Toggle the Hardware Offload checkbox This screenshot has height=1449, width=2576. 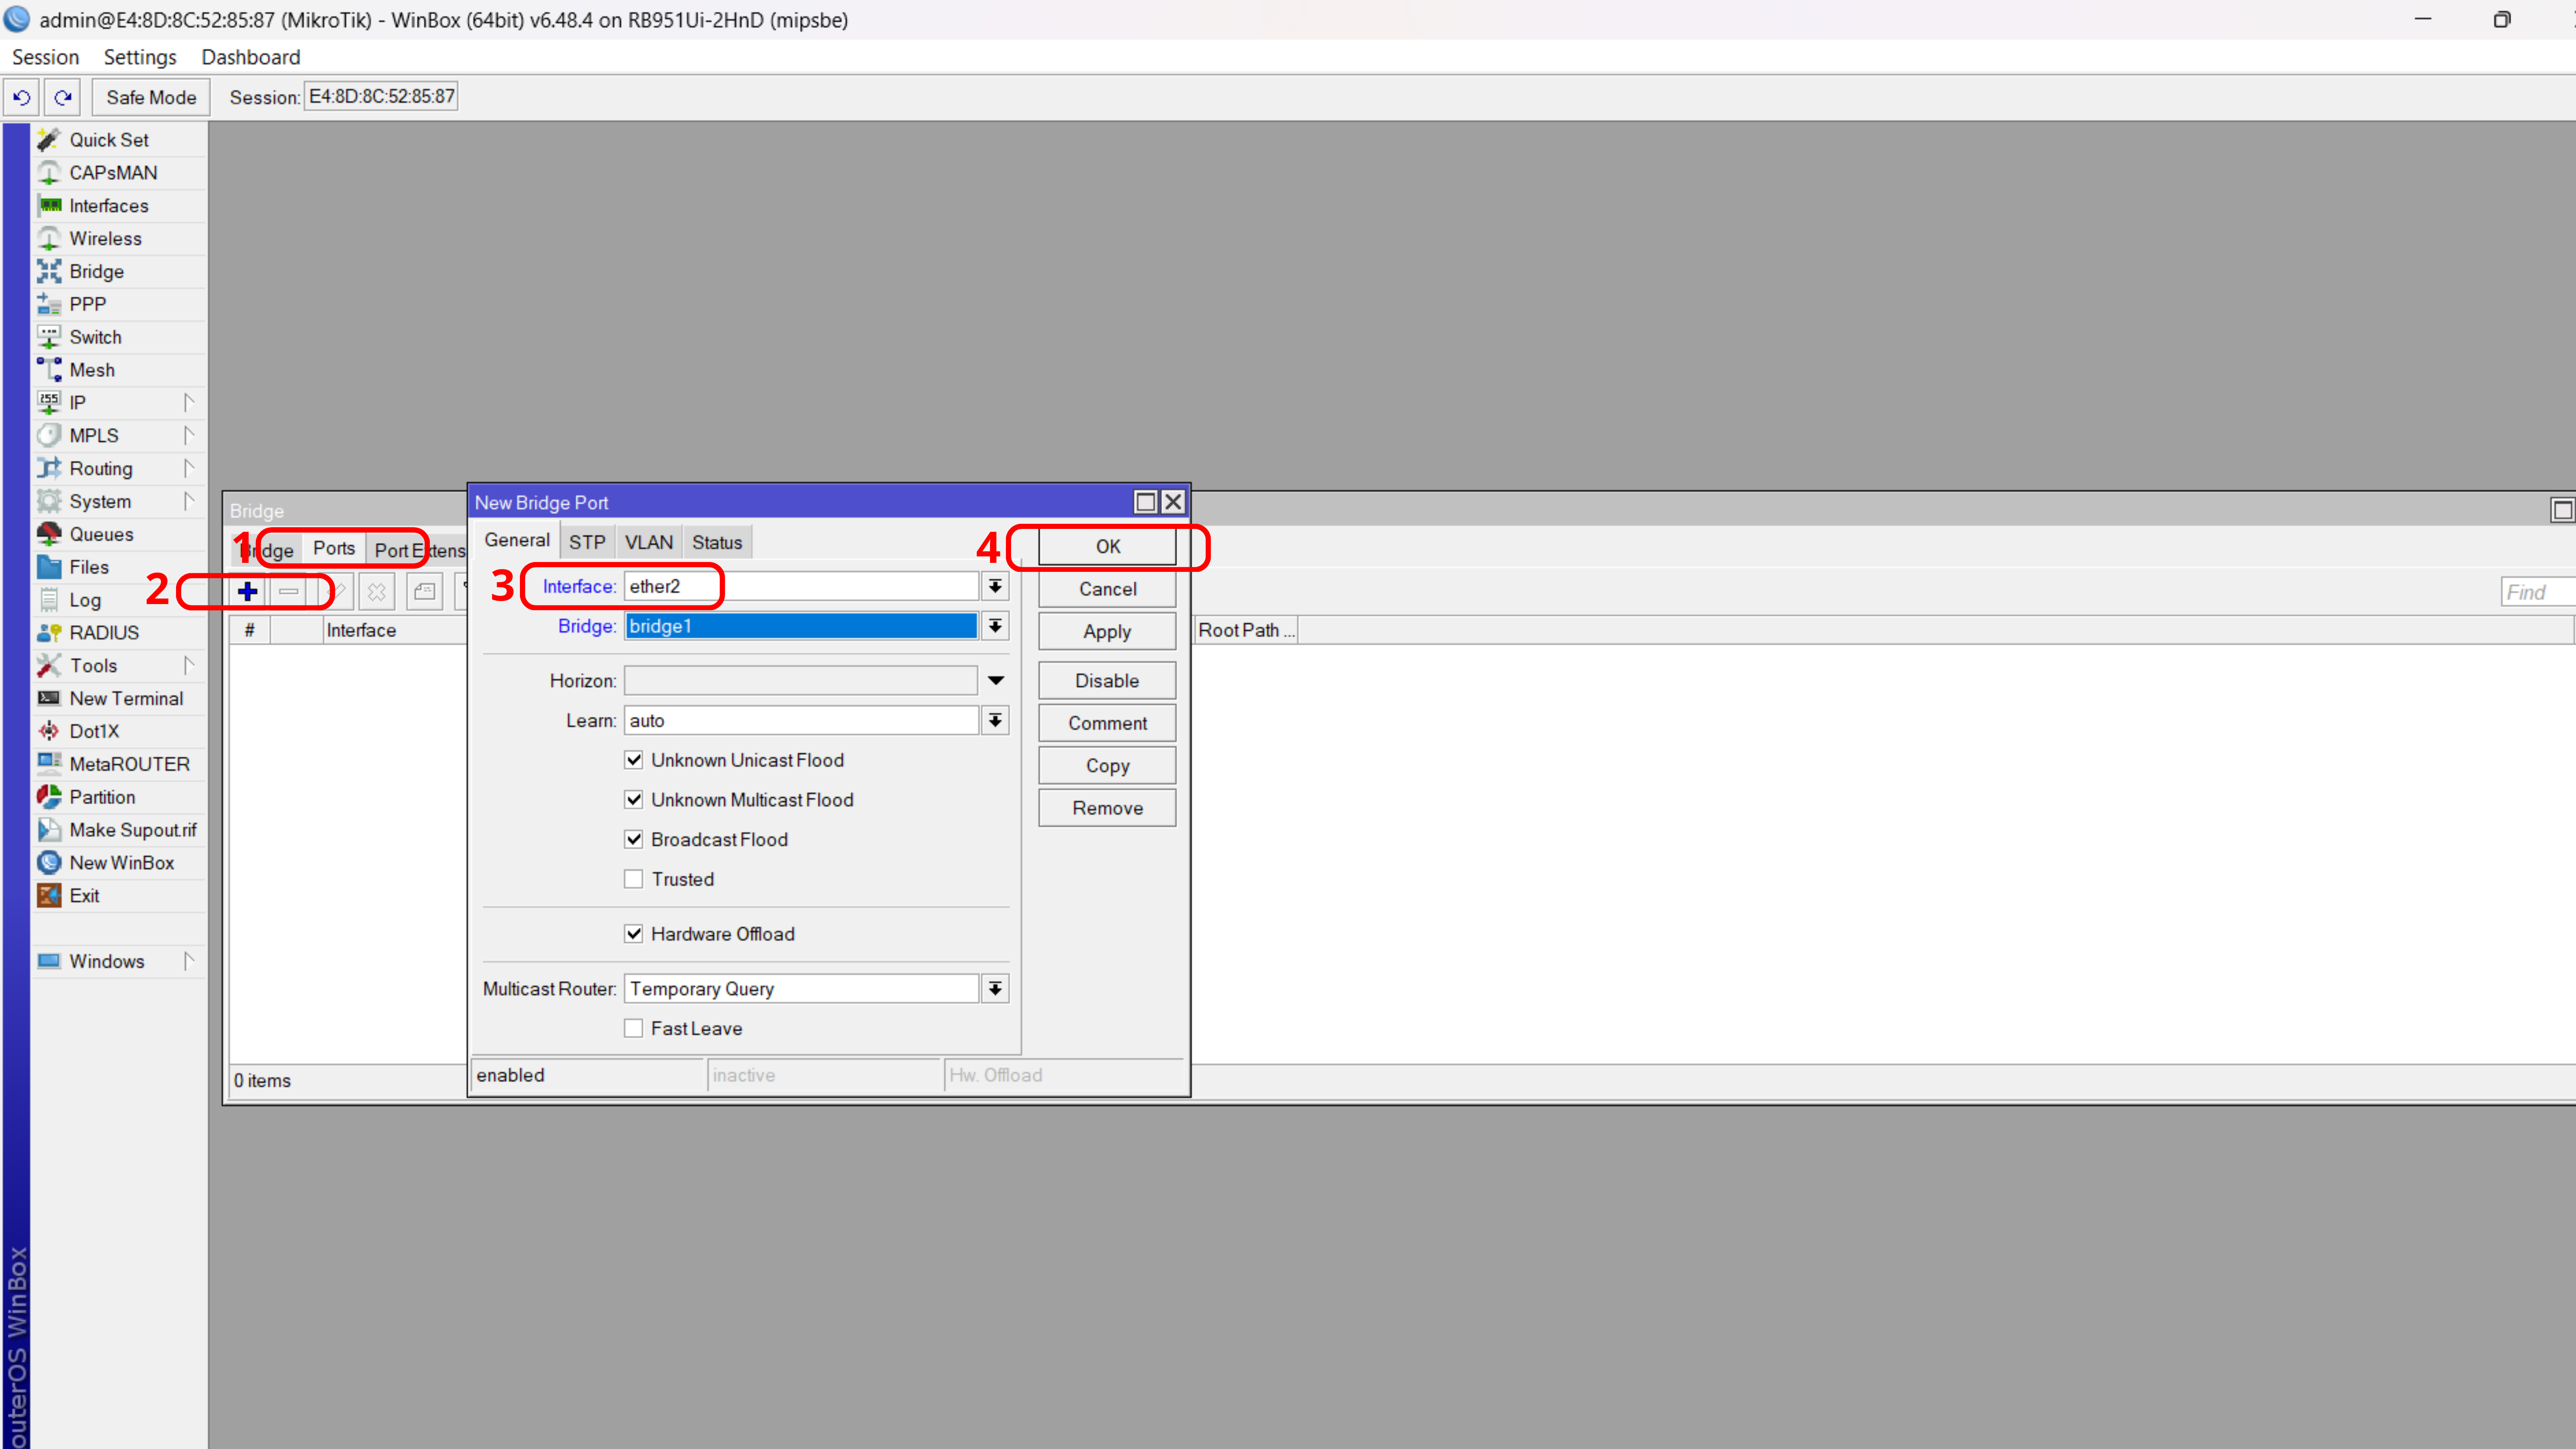point(634,934)
